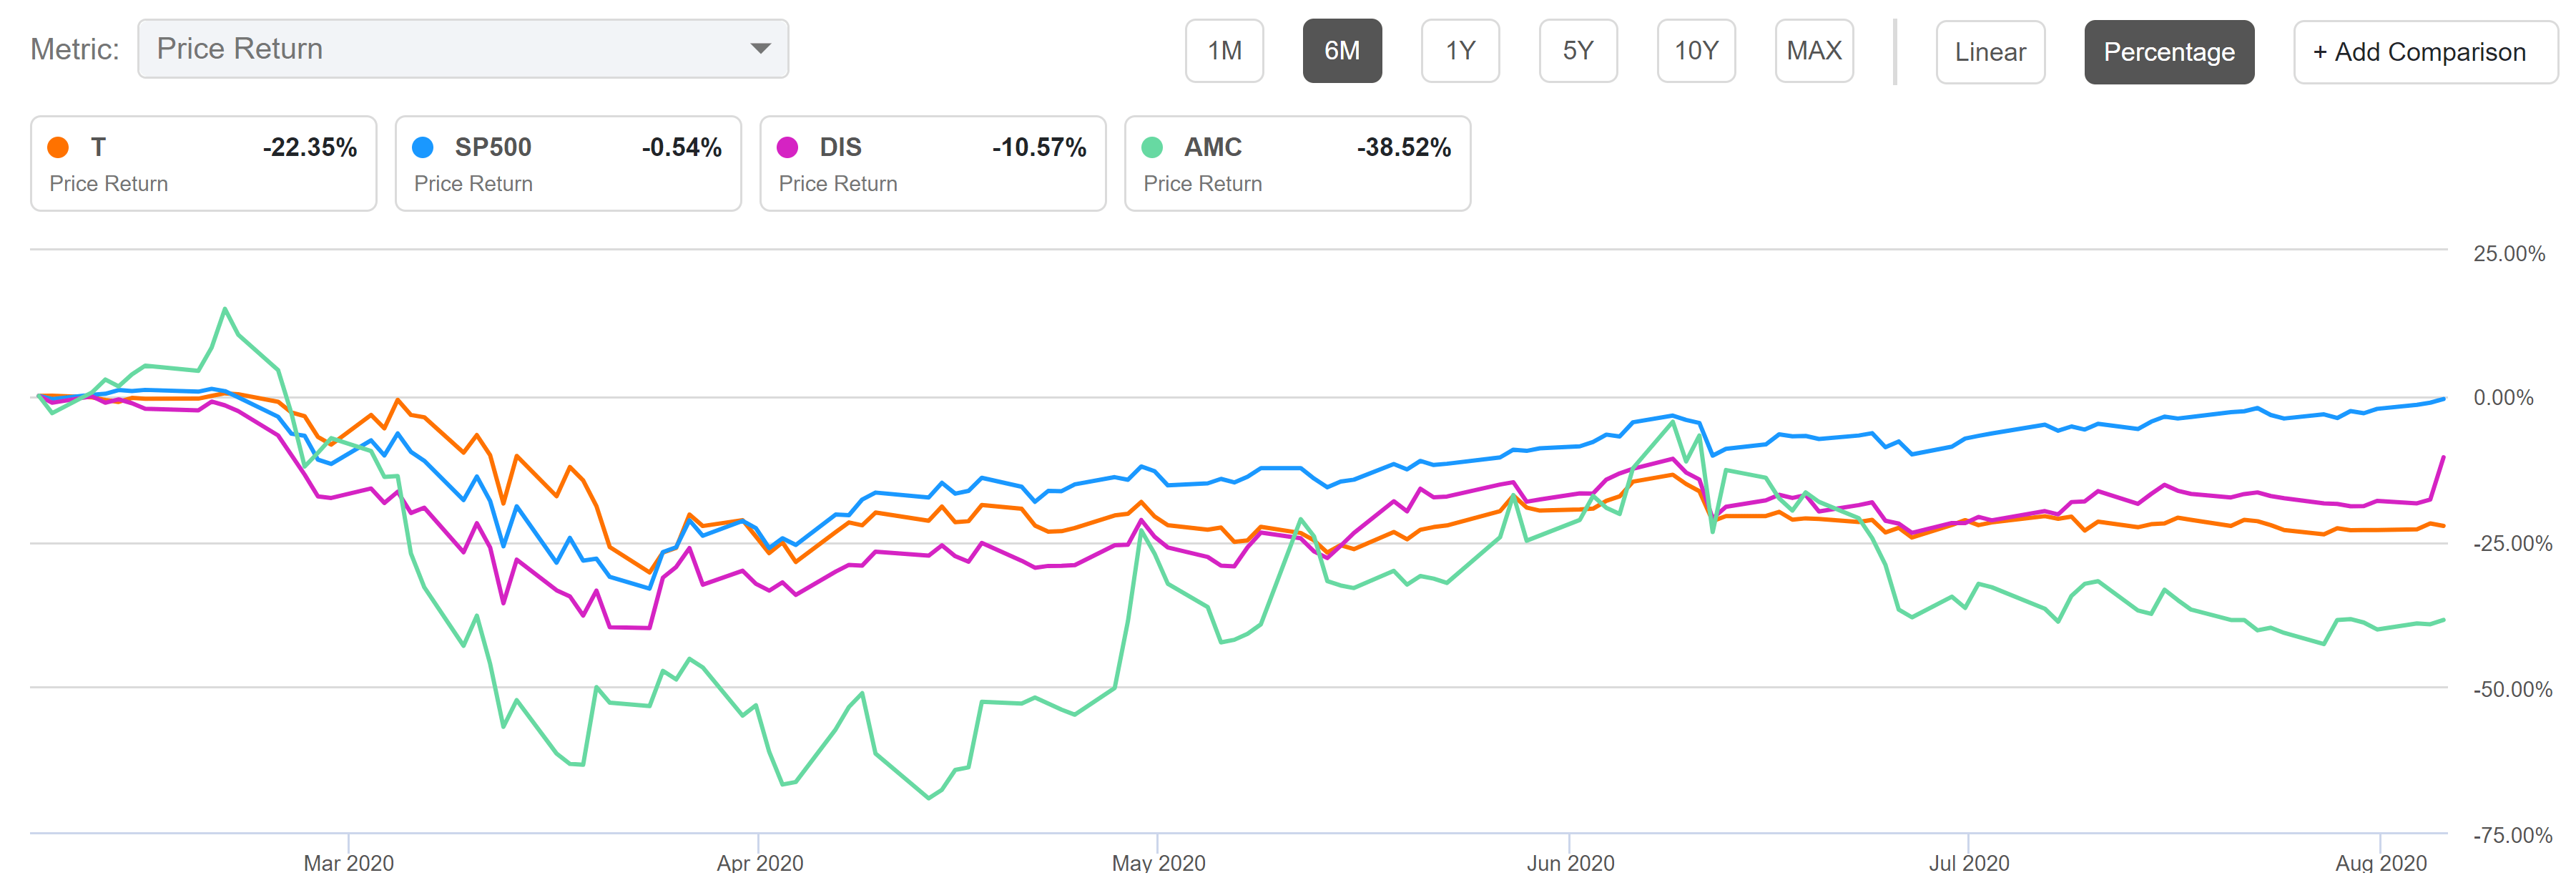Switch chart scale to Linear
This screenshot has width=2576, height=888.
(1990, 52)
